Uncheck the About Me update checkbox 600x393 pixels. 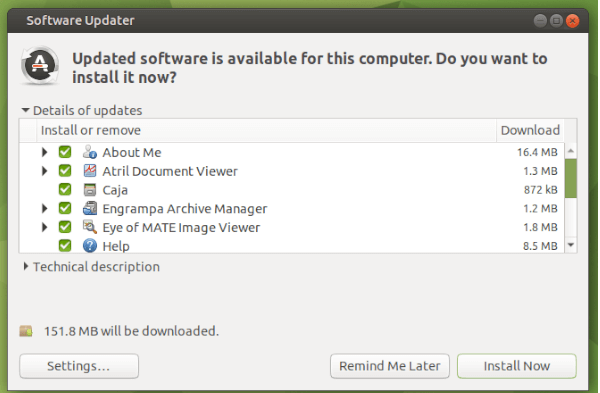(x=65, y=152)
